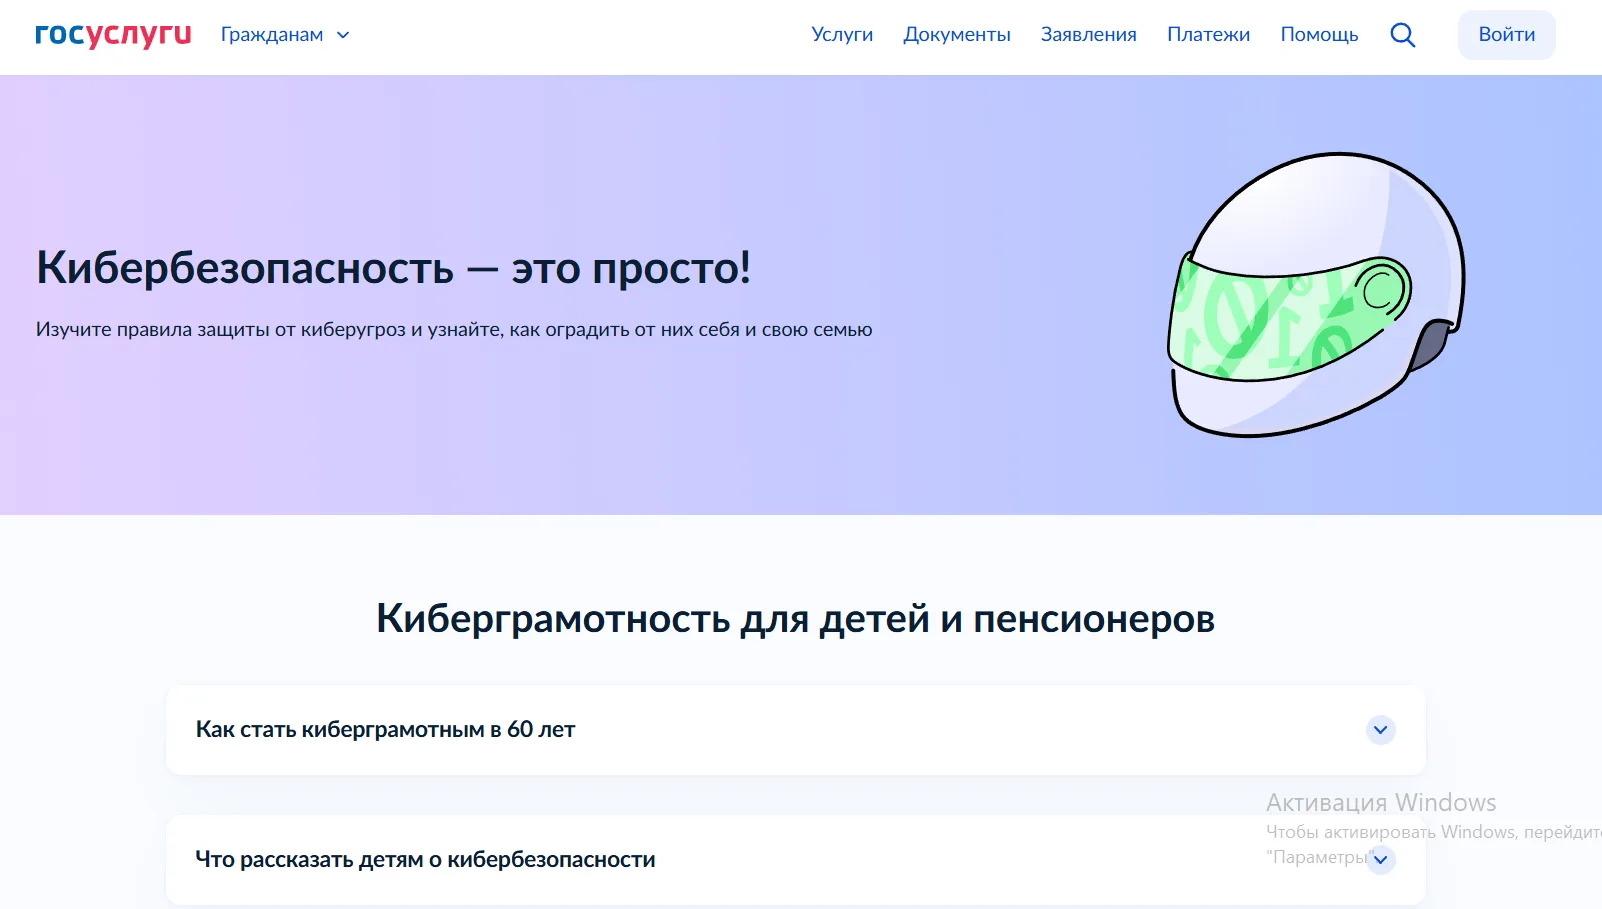Screen dimensions: 1602x909
Task: Click the cyber helmet illustration
Action: click(1316, 295)
